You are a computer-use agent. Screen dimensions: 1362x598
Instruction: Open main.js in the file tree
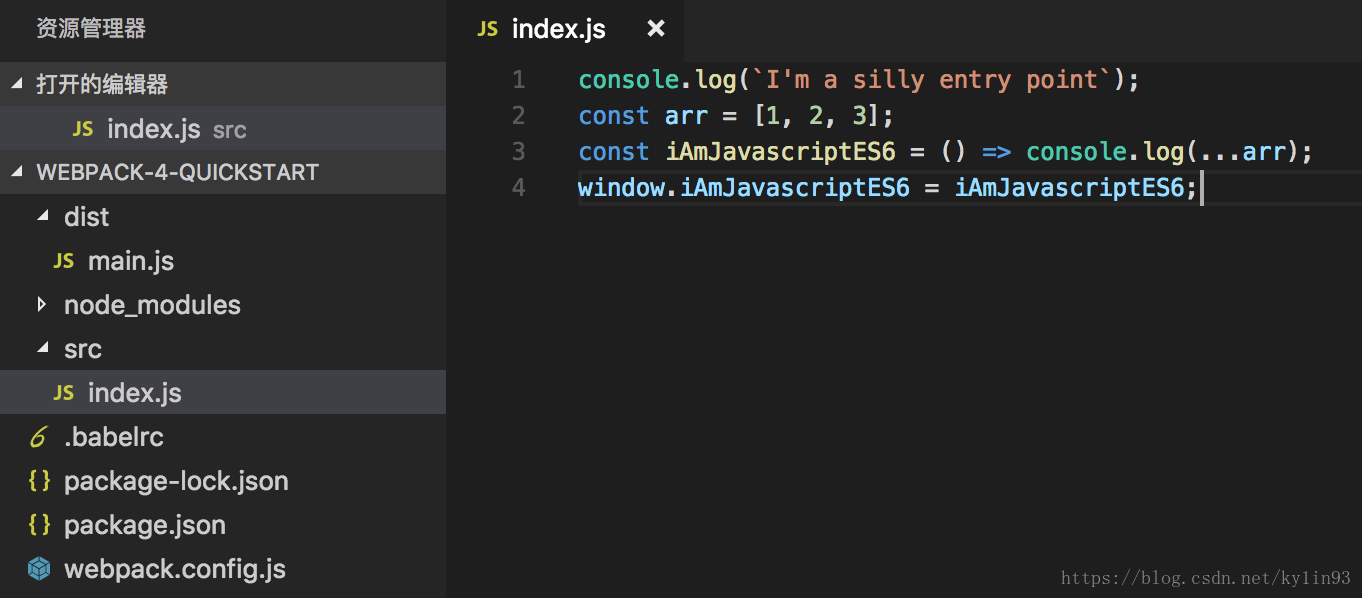click(131, 261)
